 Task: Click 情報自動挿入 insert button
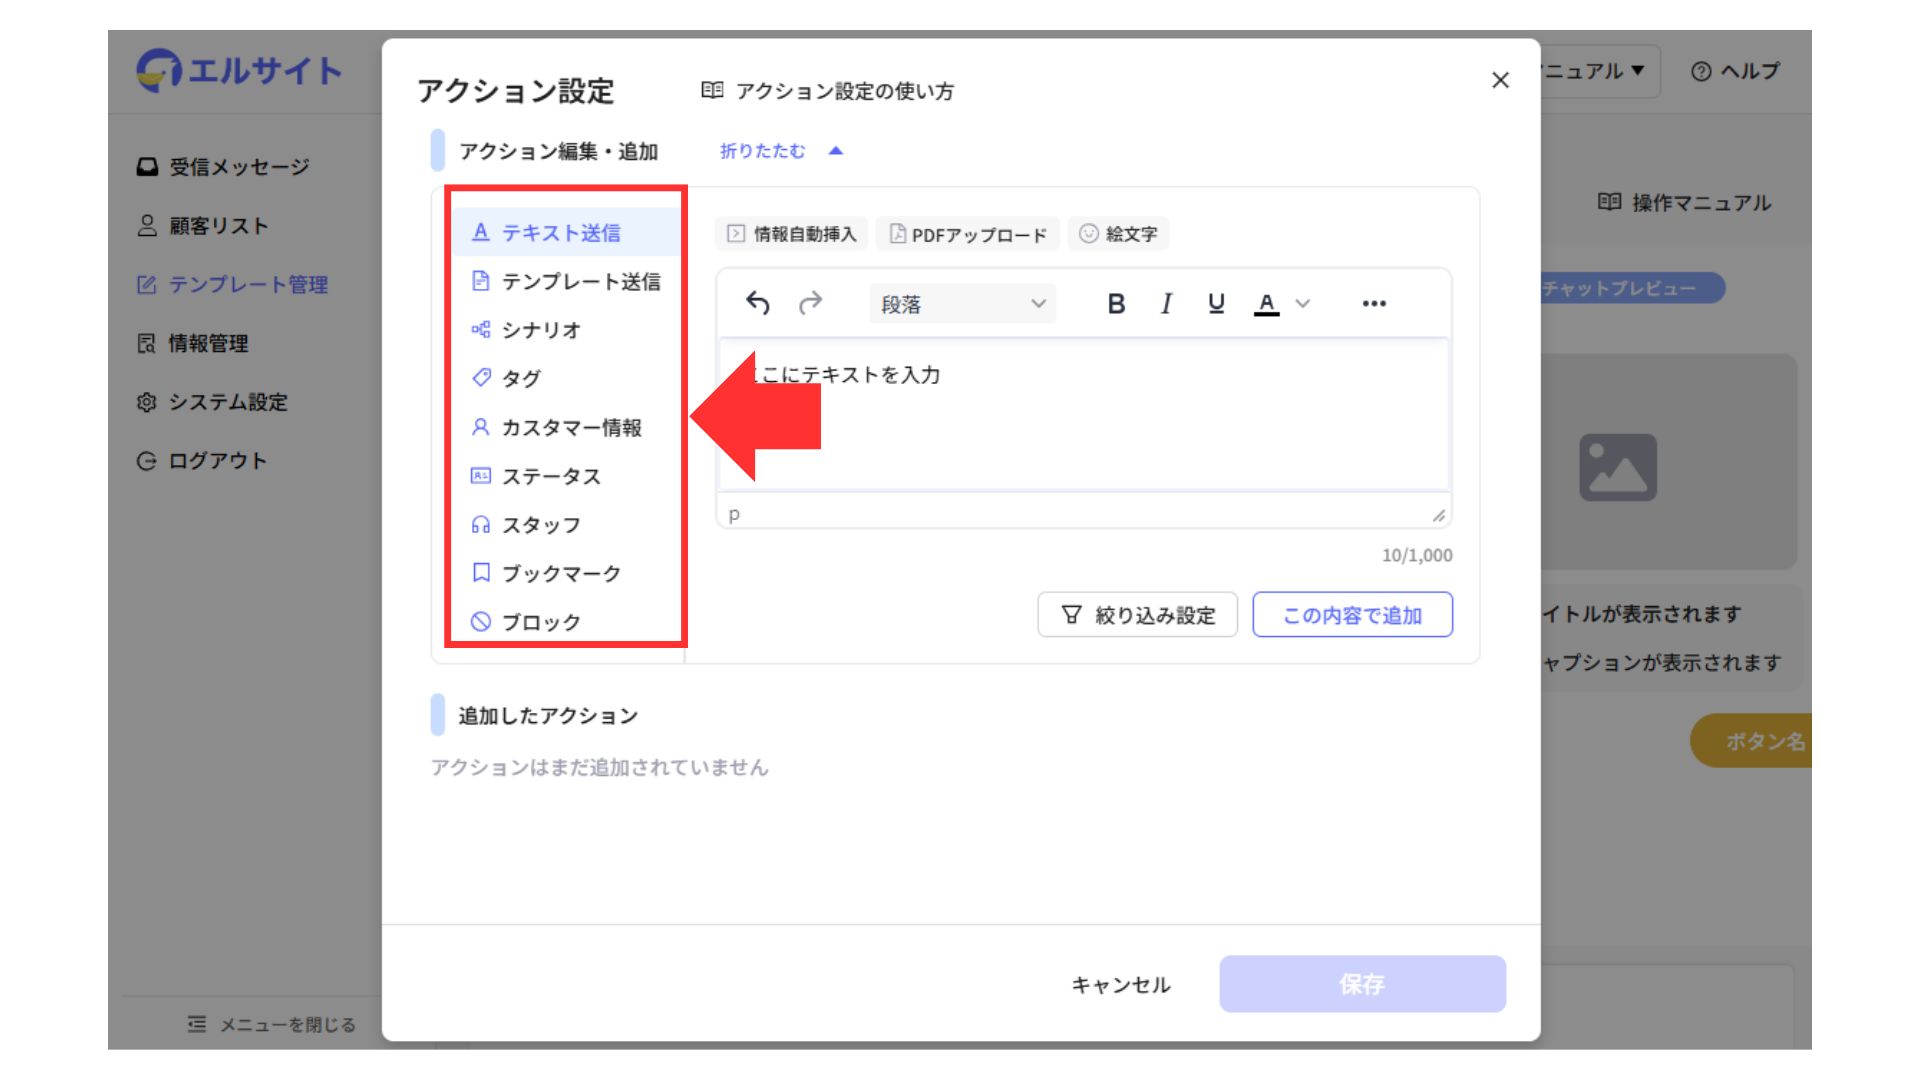[x=792, y=234]
